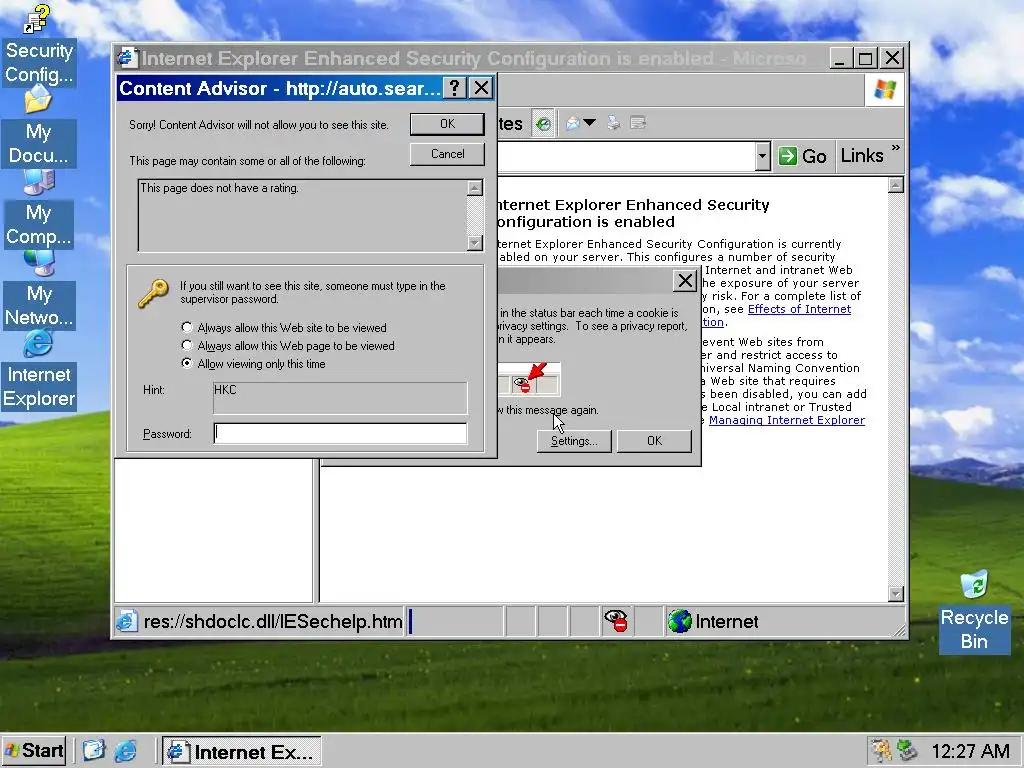This screenshot has width=1024, height=768.
Task: Toggle the History toolbar button in Internet Explorer
Action: pyautogui.click(x=543, y=123)
